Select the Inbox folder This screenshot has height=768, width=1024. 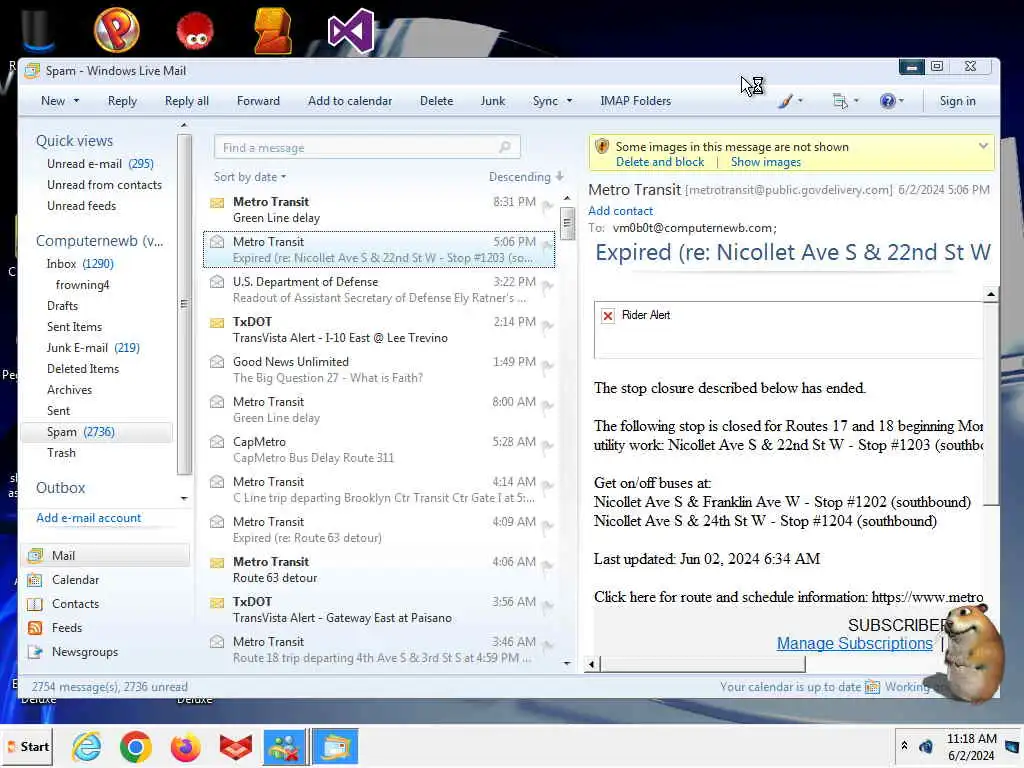[80, 264]
